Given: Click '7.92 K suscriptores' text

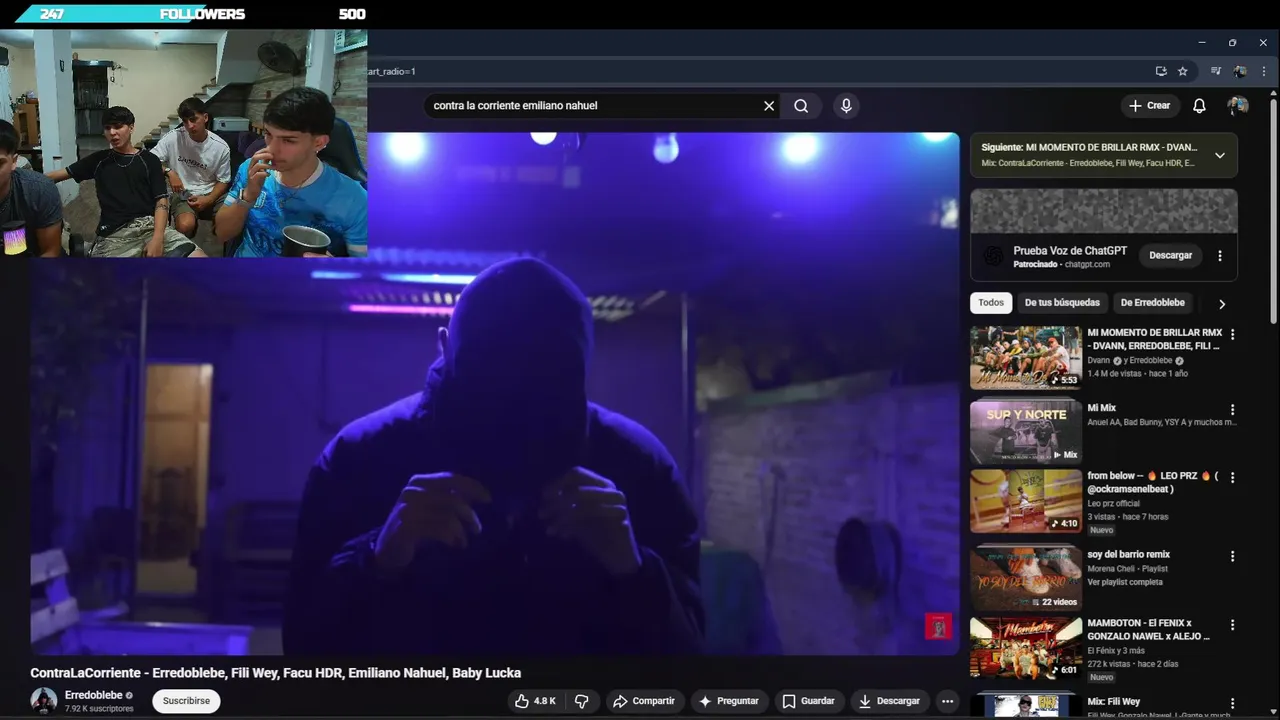Looking at the screenshot, I should 99,709.
